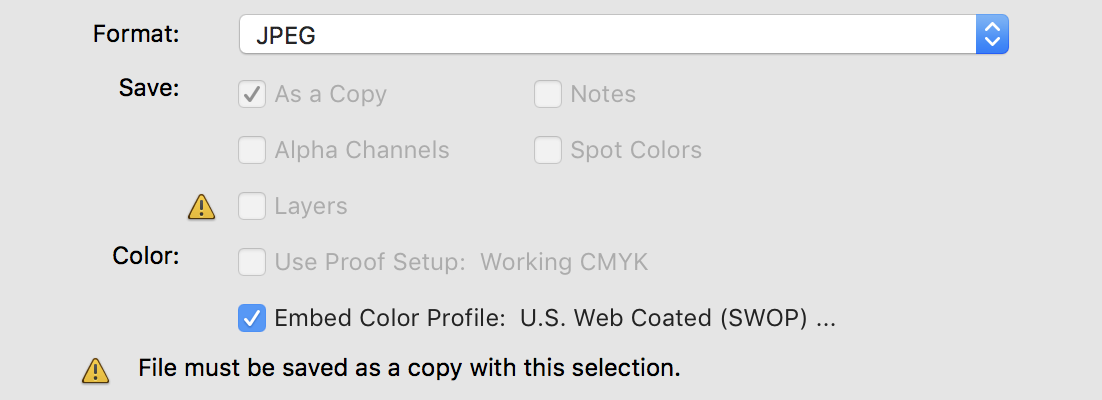Click the warning icon next to Layers
Viewport: 1102px width, 400px height.
(x=201, y=207)
